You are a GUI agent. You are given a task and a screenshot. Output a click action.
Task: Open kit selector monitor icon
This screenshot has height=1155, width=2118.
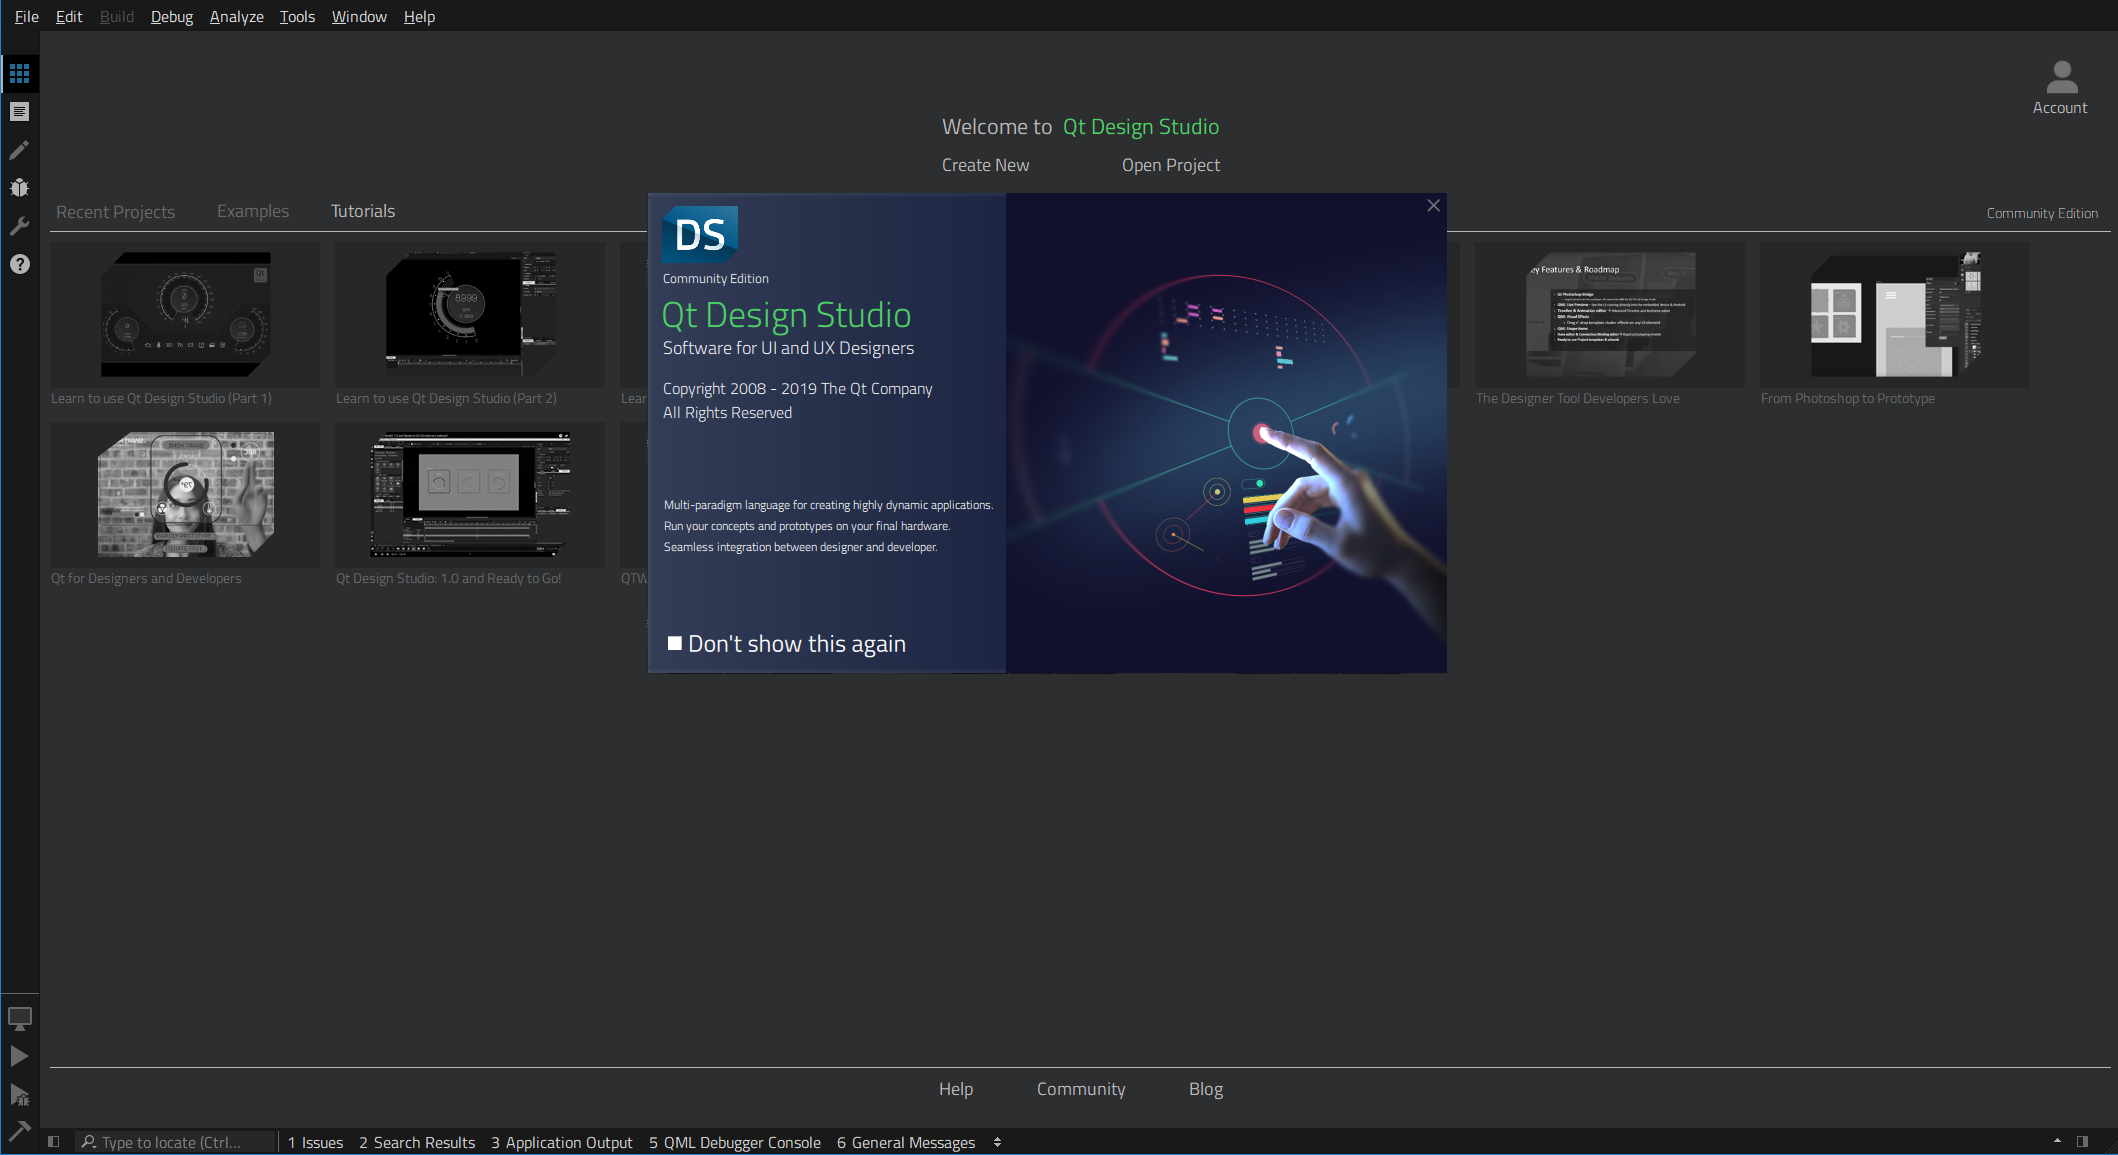click(19, 1017)
